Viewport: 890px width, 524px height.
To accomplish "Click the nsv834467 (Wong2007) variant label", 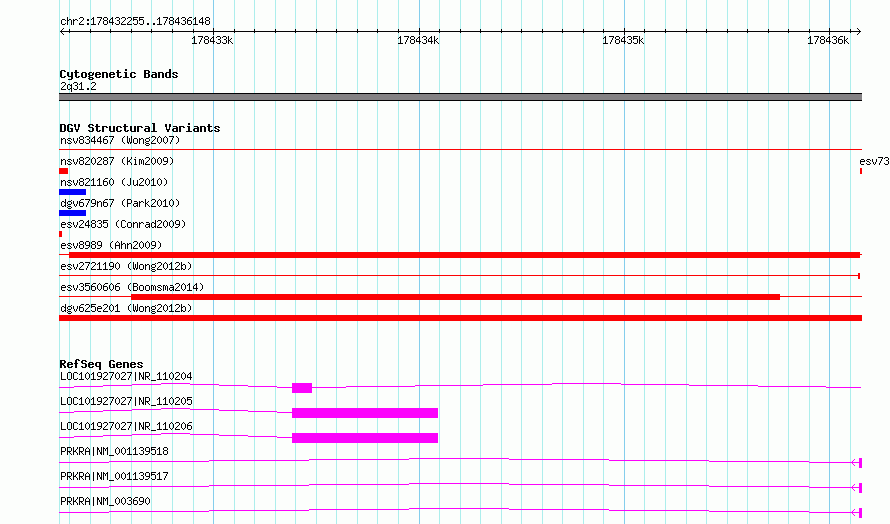I will (120, 140).
